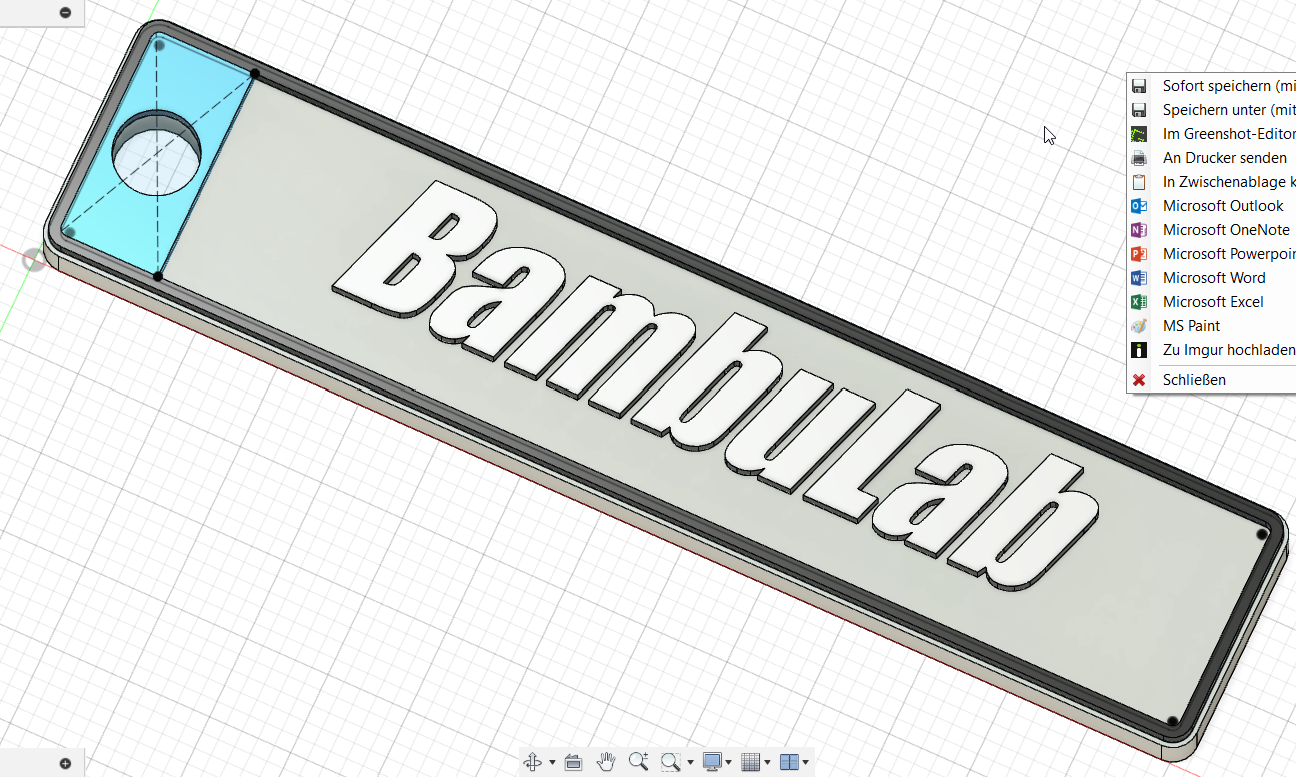The height and width of the screenshot is (777, 1296).
Task: Choose Sofort speichern in Greenshot menu
Action: point(1212,86)
